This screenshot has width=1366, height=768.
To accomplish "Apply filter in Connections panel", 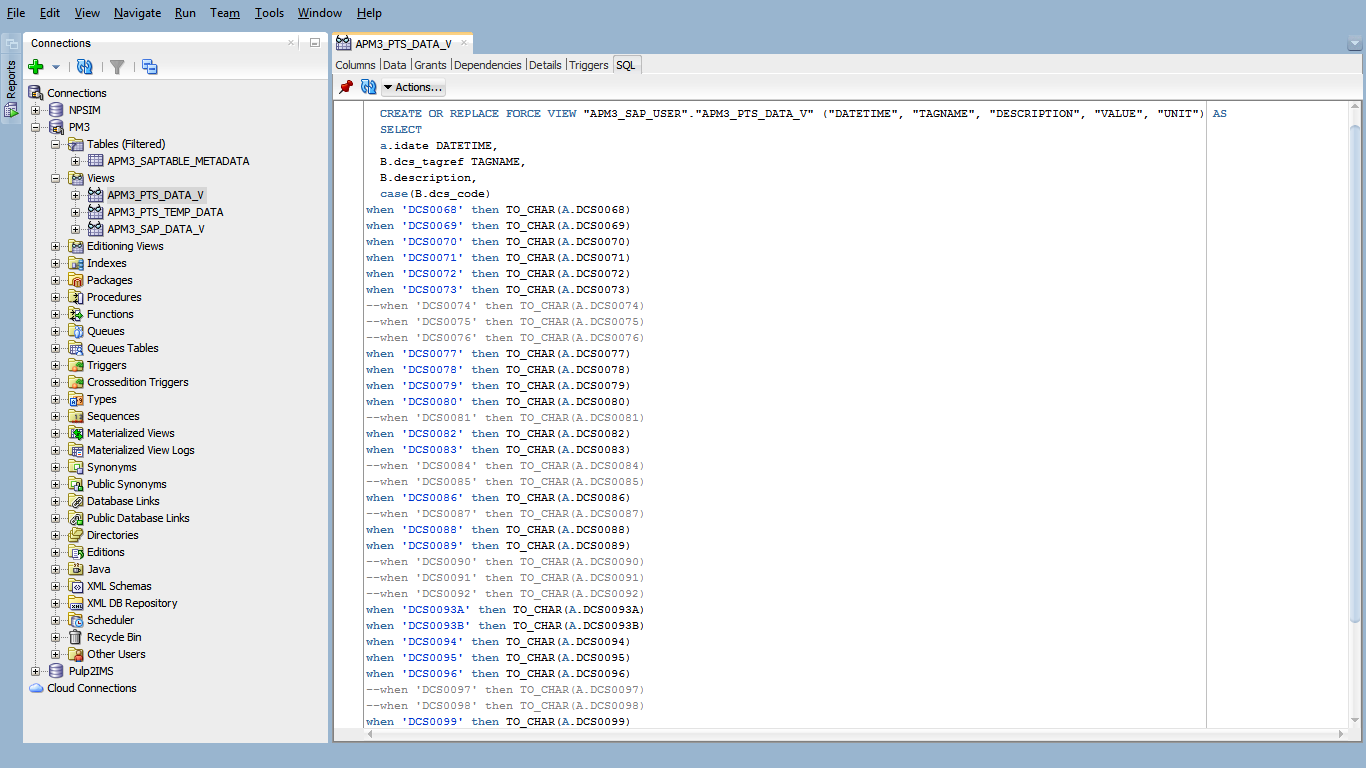I will [117, 67].
